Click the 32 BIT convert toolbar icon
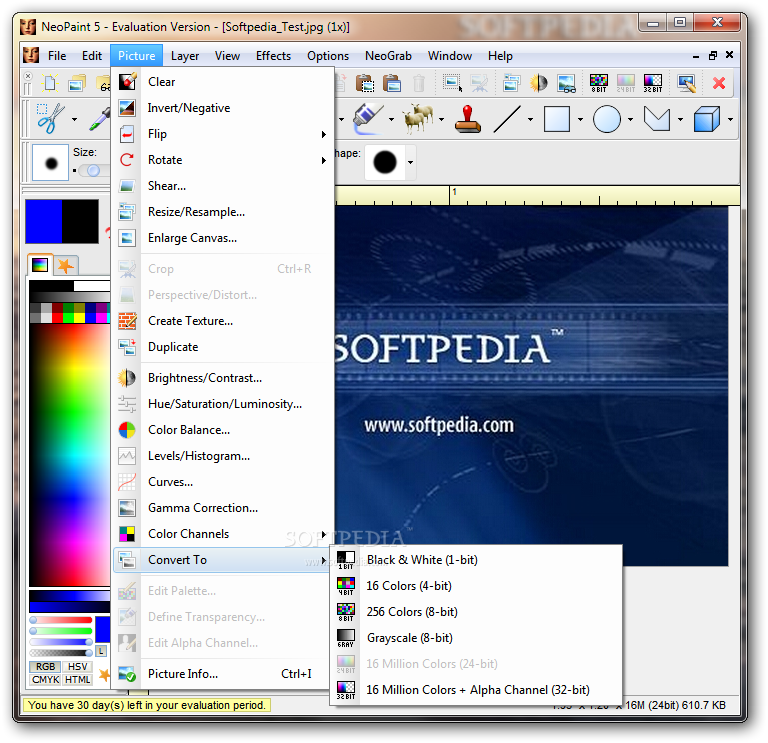Viewport: 768px width, 743px height. click(x=652, y=83)
